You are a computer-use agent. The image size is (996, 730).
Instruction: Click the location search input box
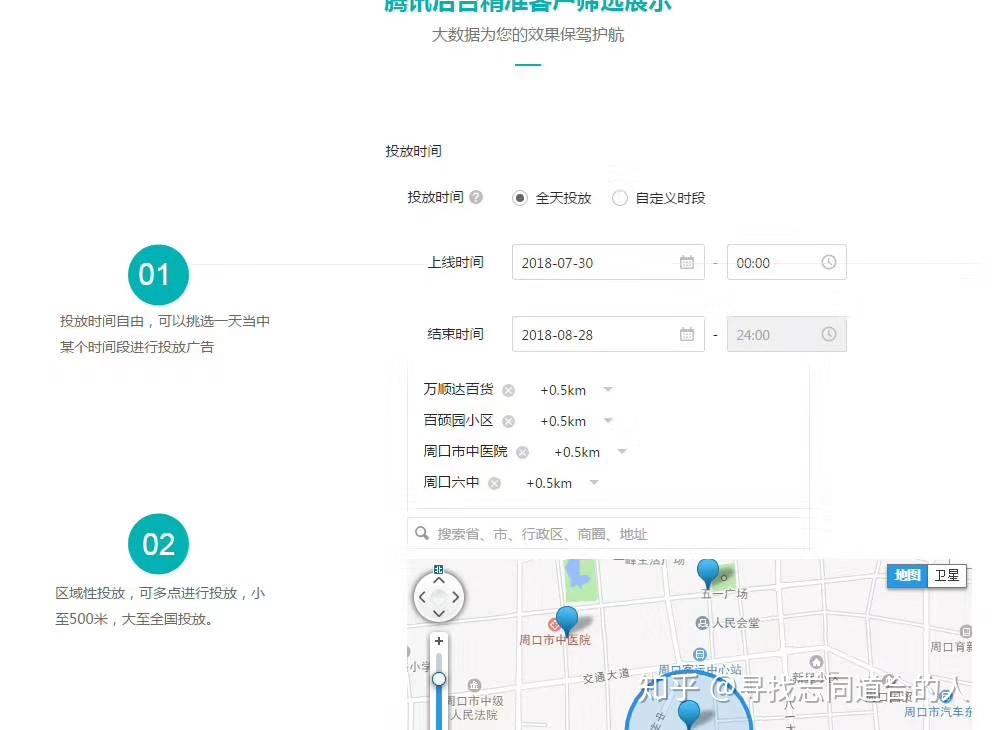click(608, 534)
